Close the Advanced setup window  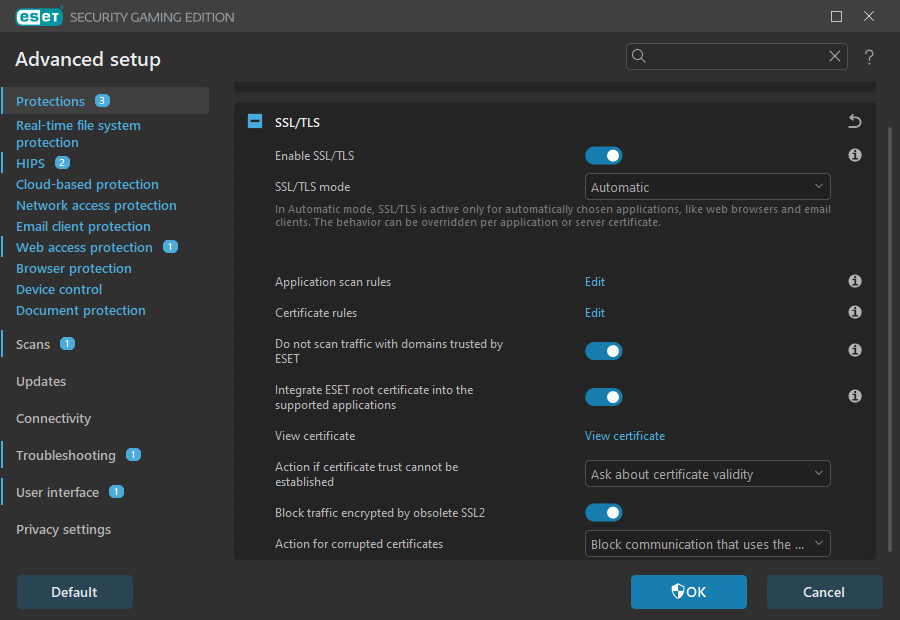click(869, 17)
